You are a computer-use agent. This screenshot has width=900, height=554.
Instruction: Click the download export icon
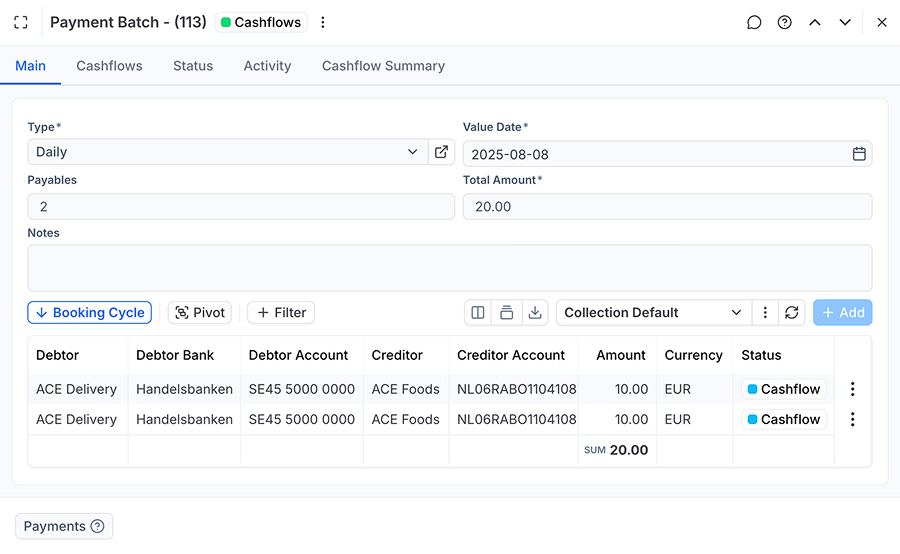pos(535,313)
